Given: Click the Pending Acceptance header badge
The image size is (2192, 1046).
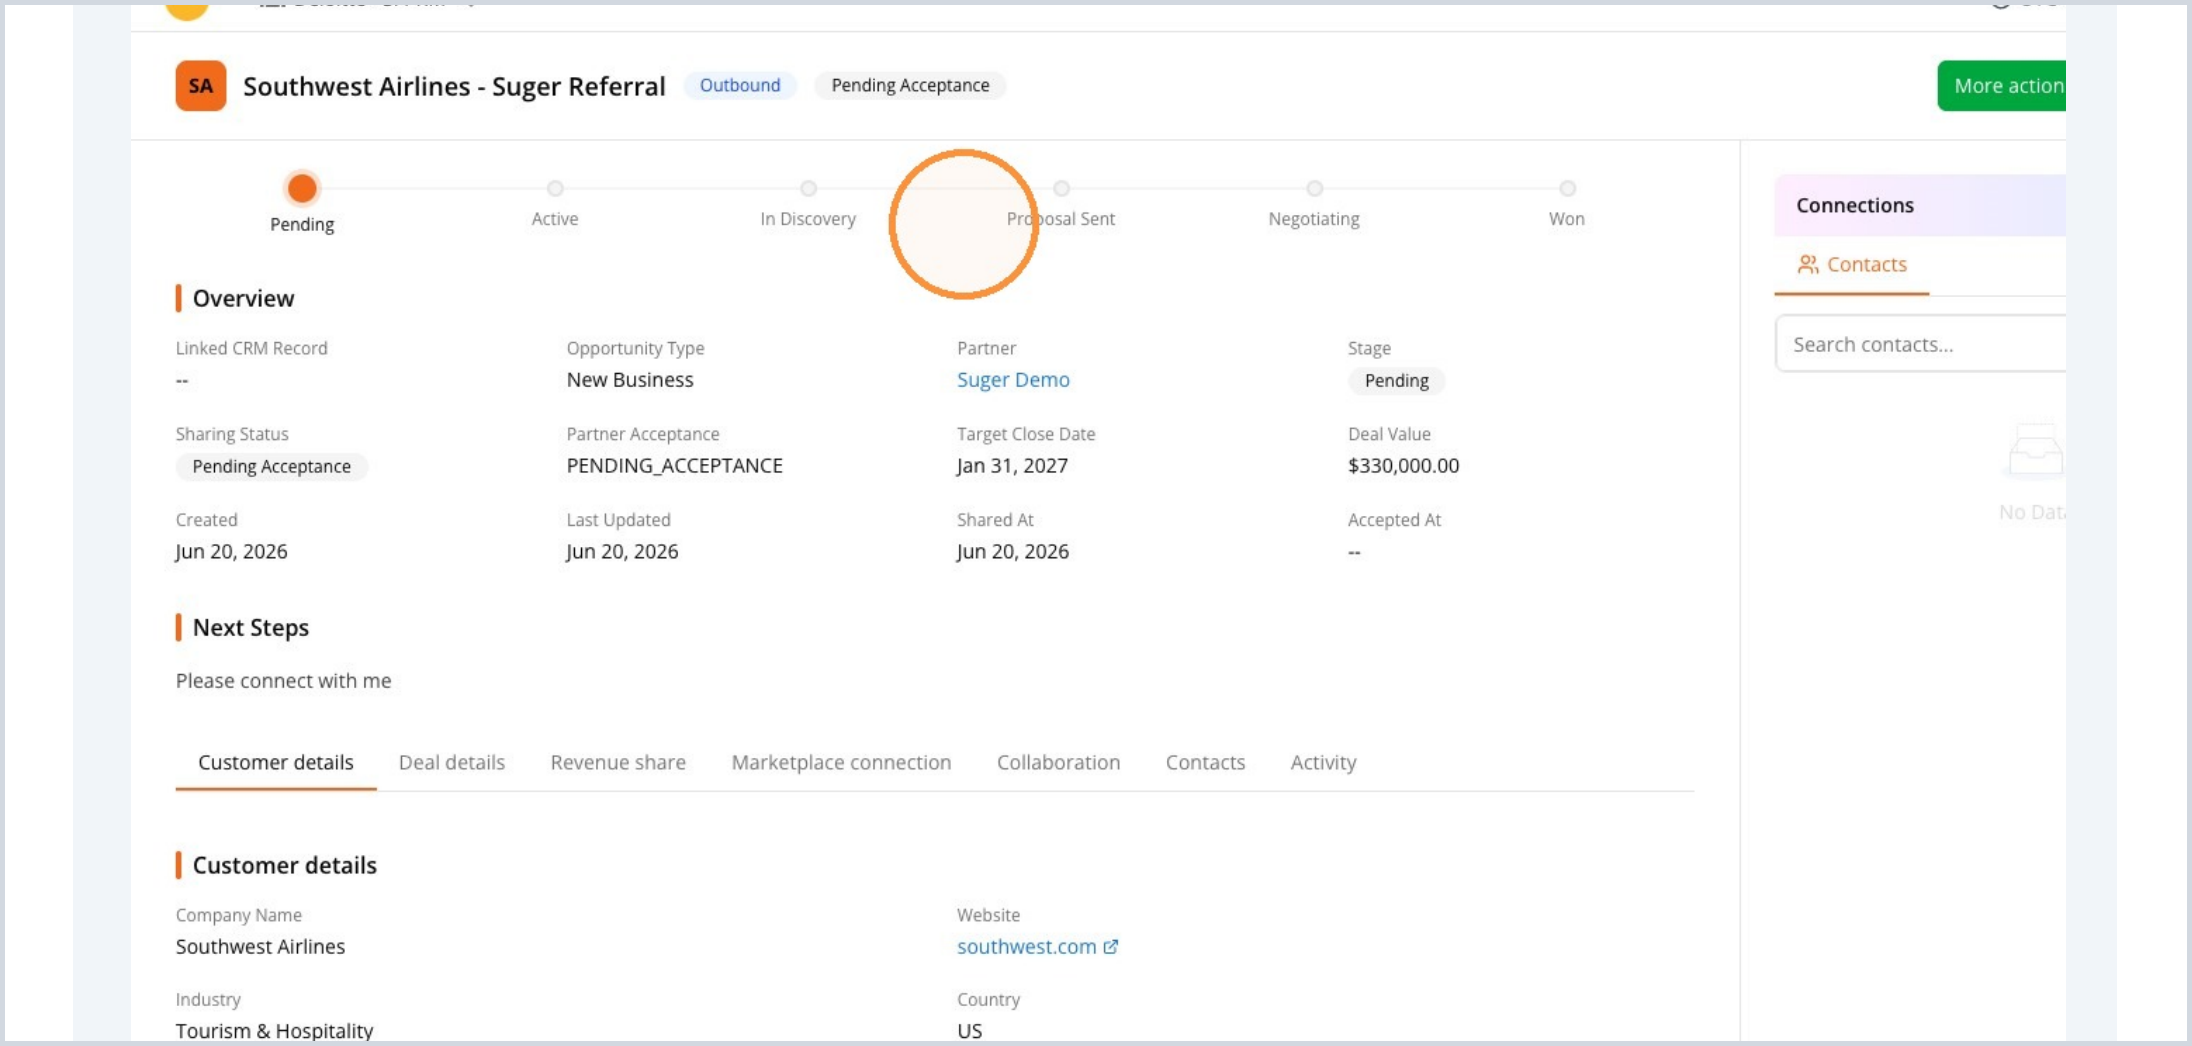Looking at the screenshot, I should click(x=910, y=85).
